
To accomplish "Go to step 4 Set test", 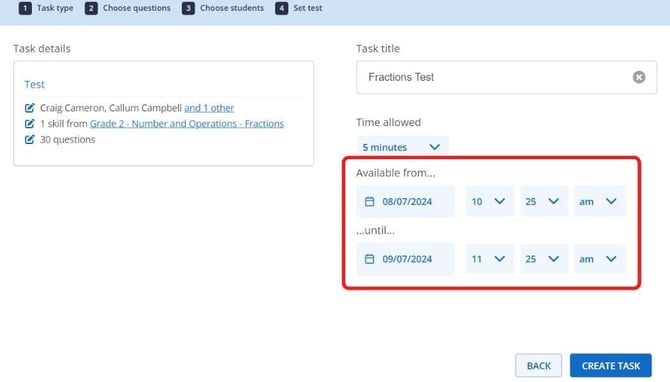I will coord(299,8).
